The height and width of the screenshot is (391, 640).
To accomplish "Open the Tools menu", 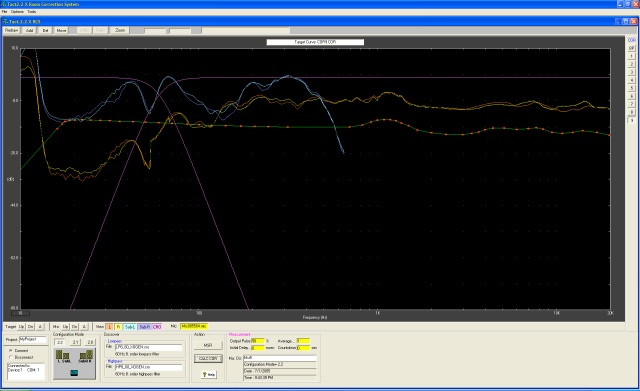I will pos(31,11).
